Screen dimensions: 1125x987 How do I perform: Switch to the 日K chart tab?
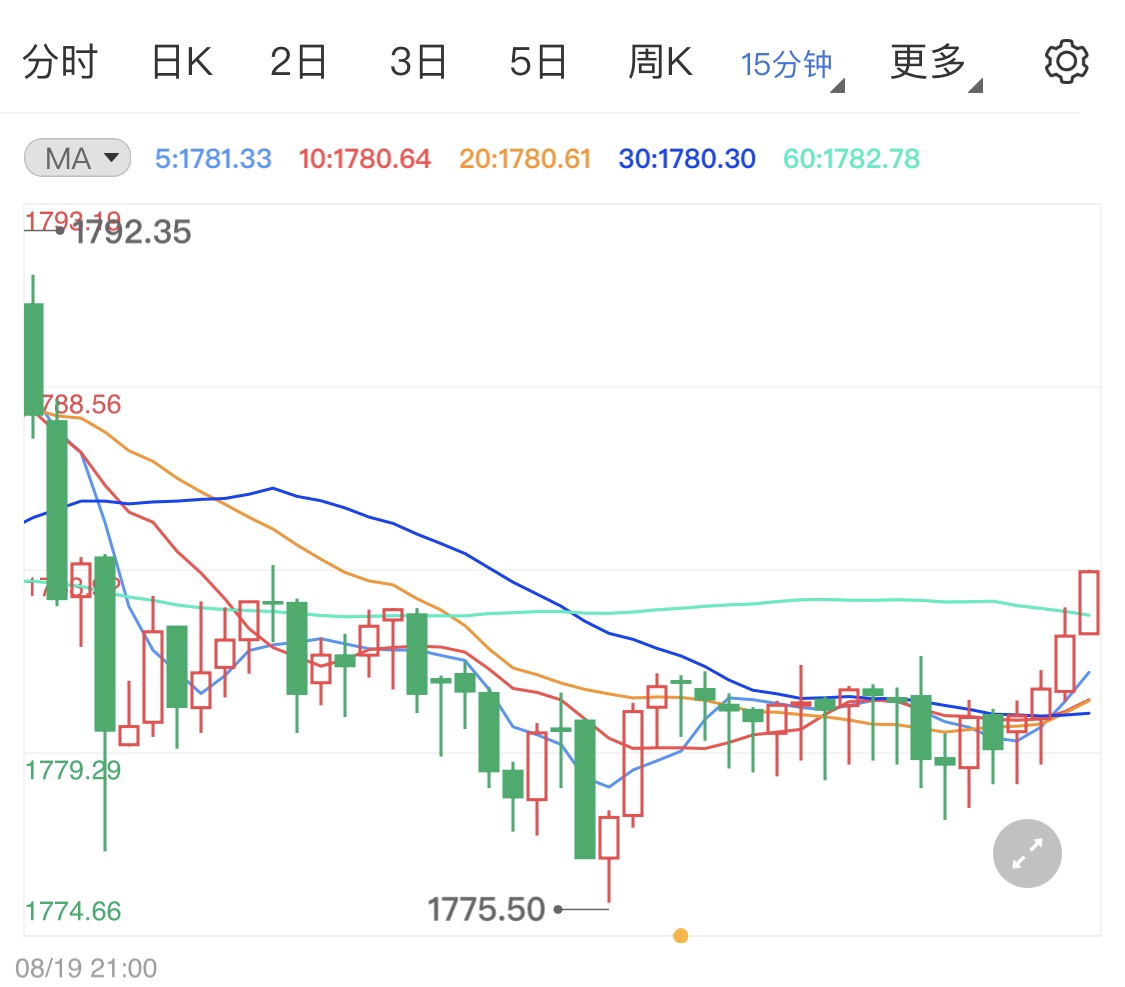pos(182,61)
